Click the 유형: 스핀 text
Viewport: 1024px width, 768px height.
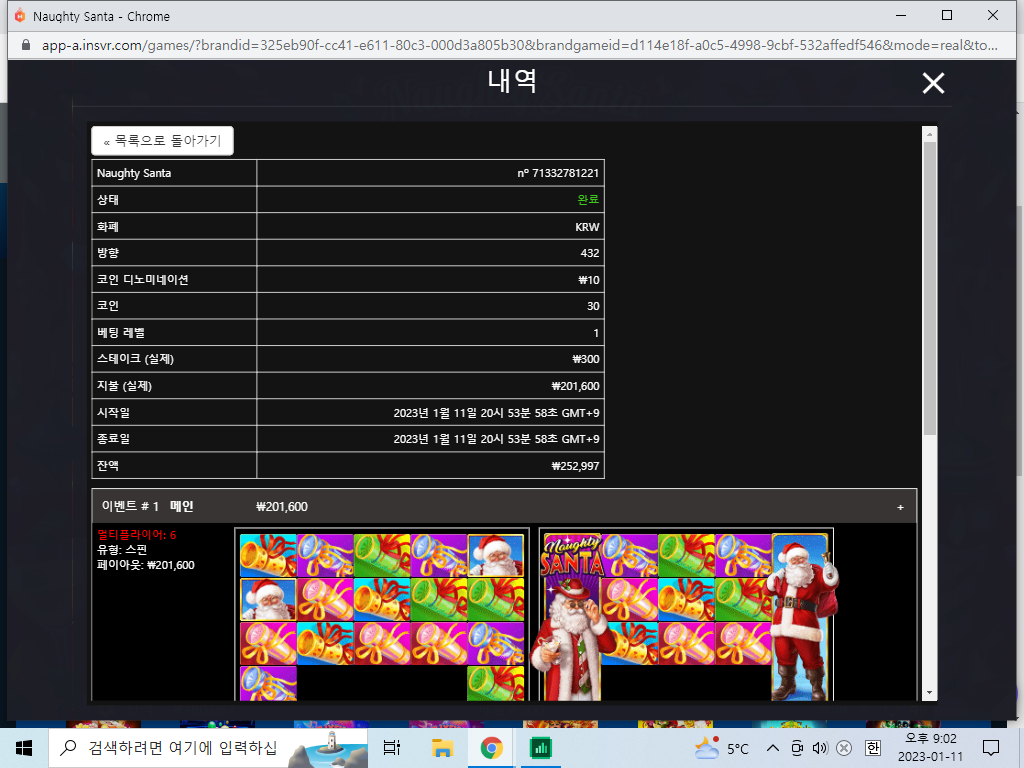(x=121, y=550)
